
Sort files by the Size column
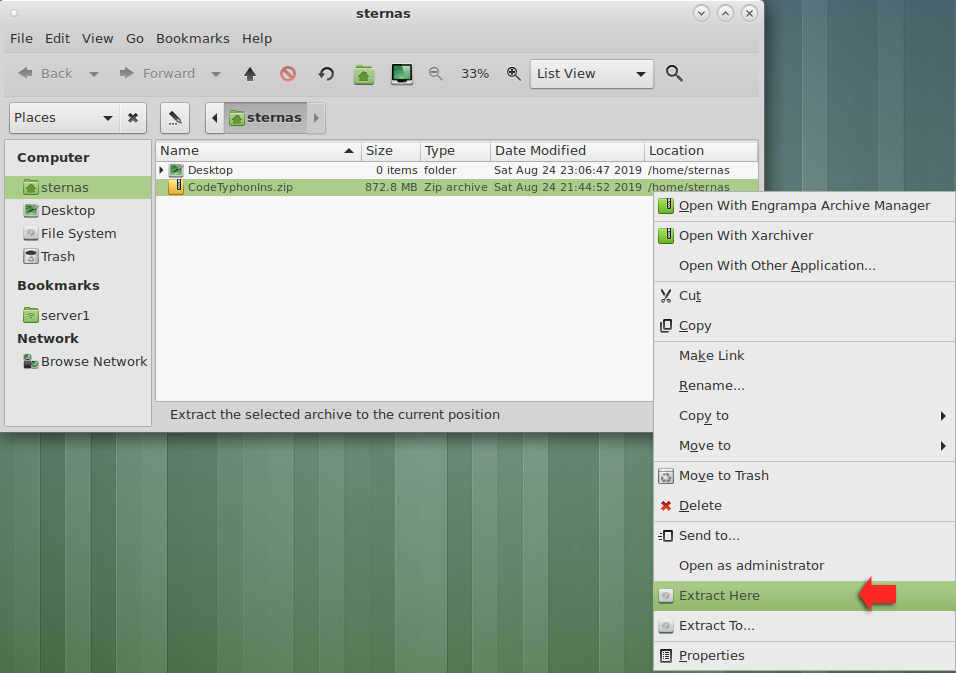(x=391, y=151)
